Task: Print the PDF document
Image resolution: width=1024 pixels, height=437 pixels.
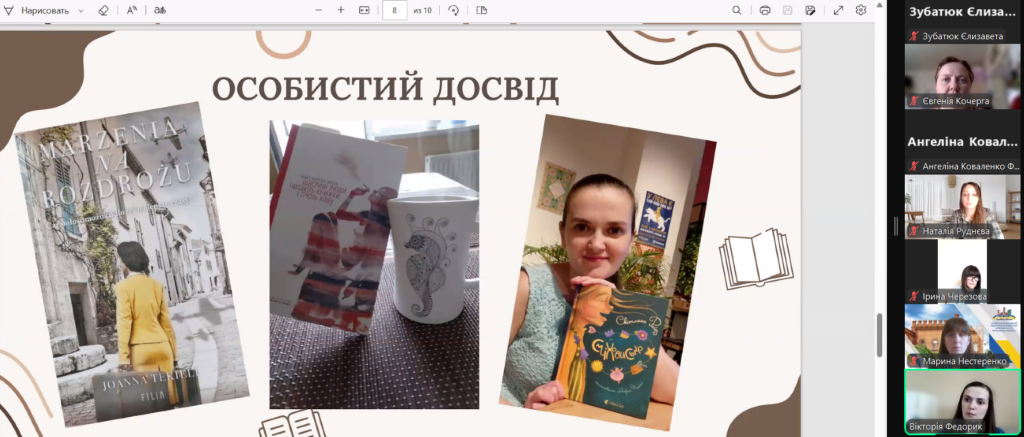Action: click(x=765, y=10)
